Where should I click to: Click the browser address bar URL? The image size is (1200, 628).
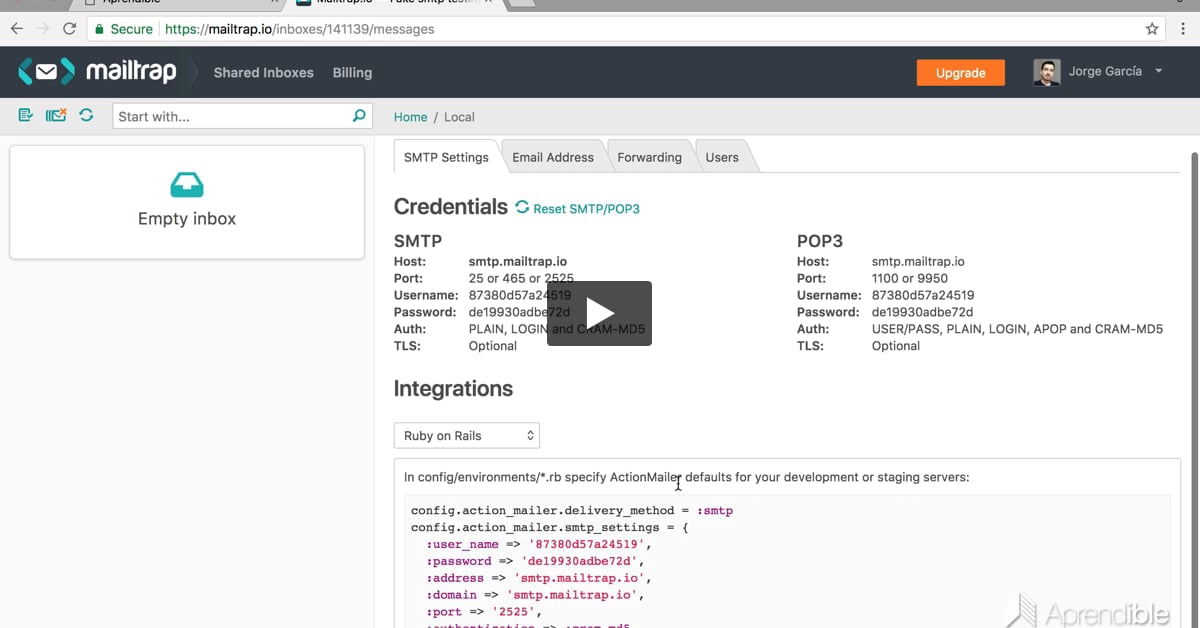[x=300, y=29]
